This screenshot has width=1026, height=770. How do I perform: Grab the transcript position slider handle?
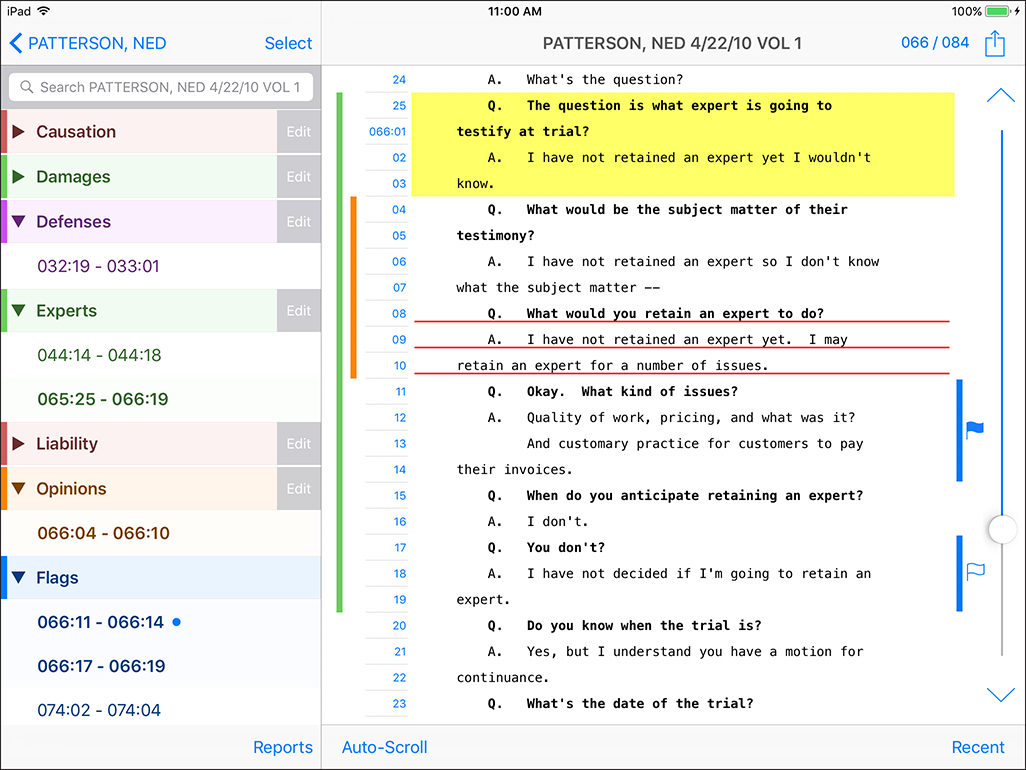1002,530
